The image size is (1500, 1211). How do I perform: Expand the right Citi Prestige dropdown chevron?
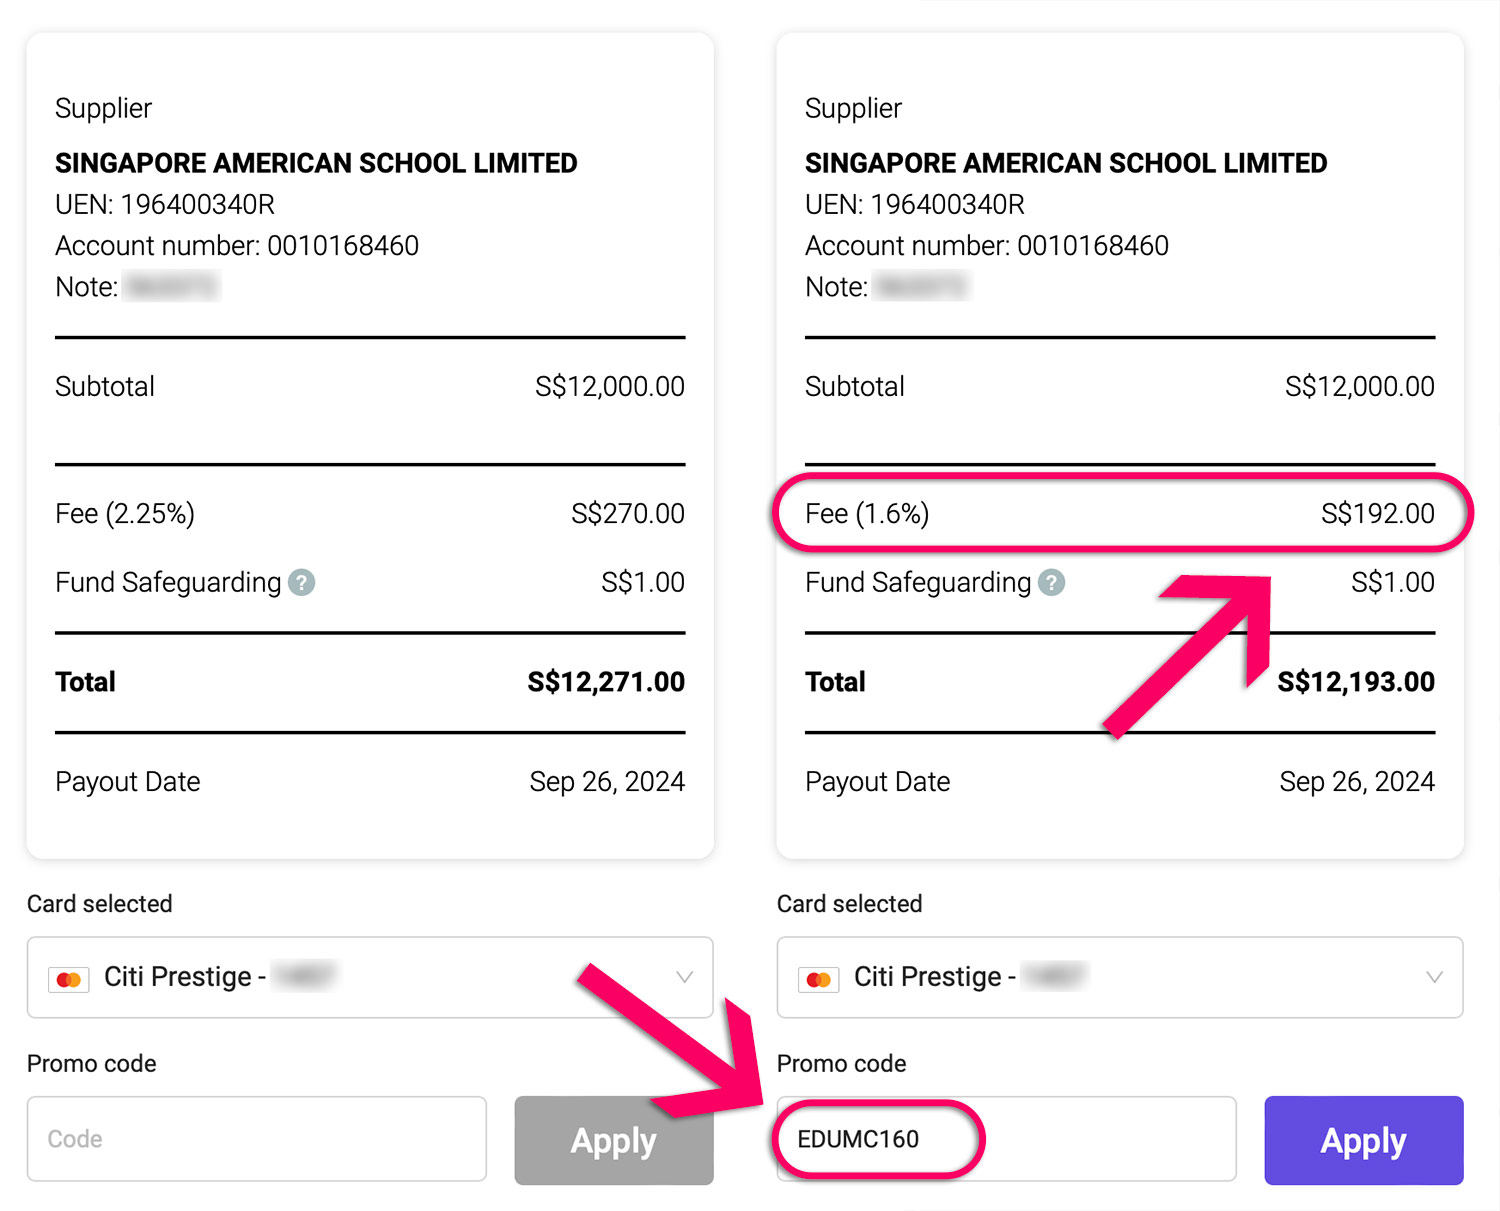coord(1434,977)
